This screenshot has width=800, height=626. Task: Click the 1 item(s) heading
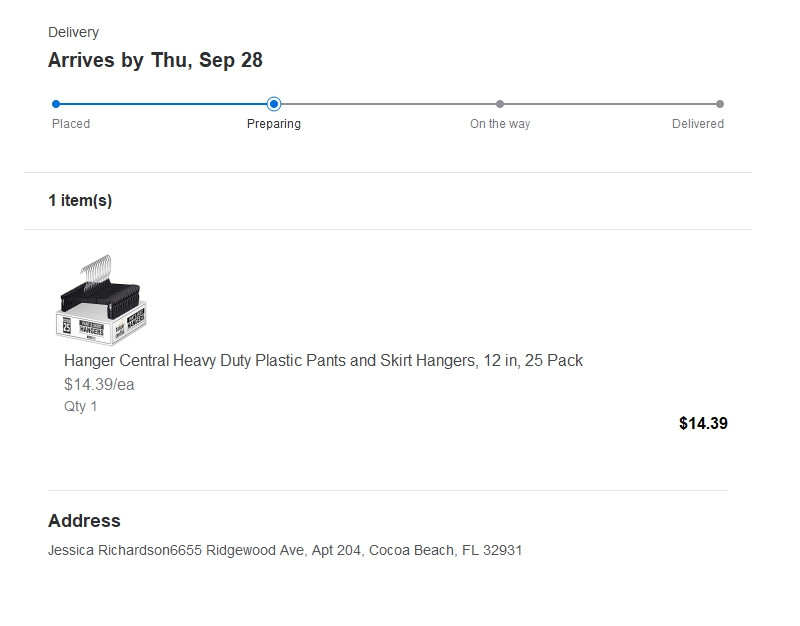(80, 201)
